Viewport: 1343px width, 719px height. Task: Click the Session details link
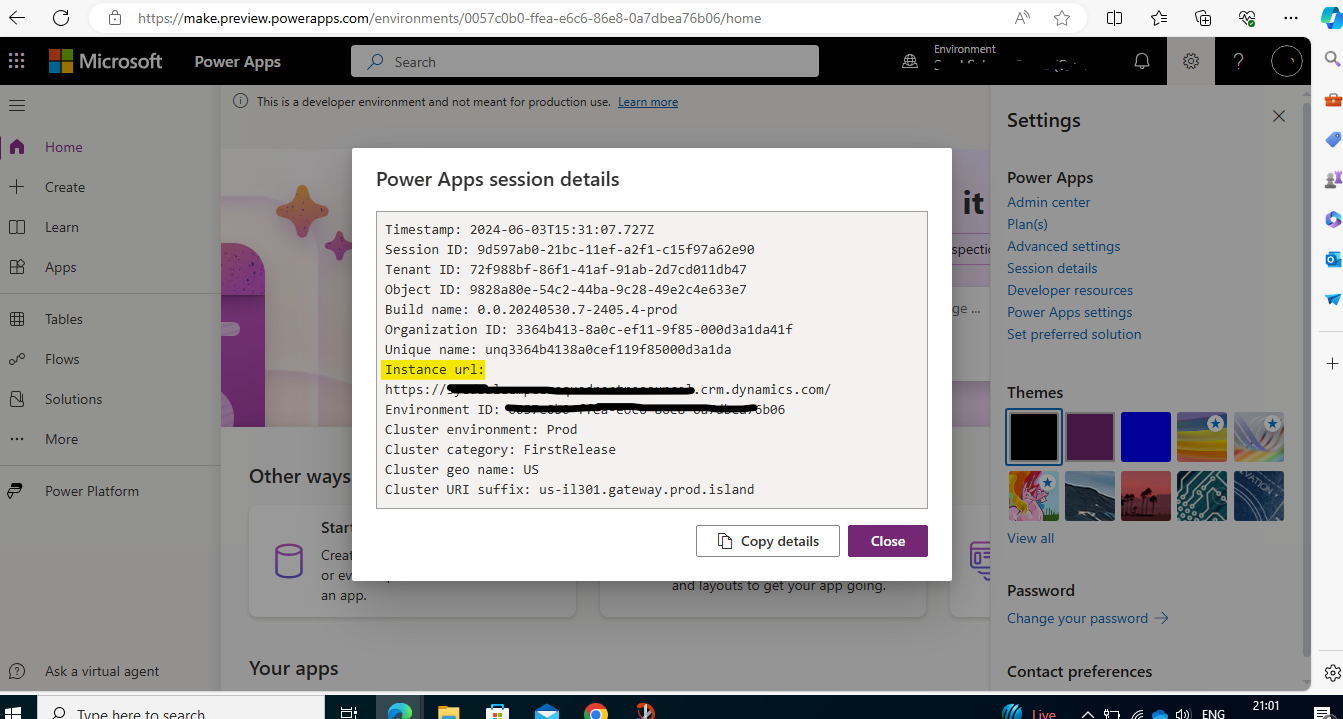click(1052, 268)
